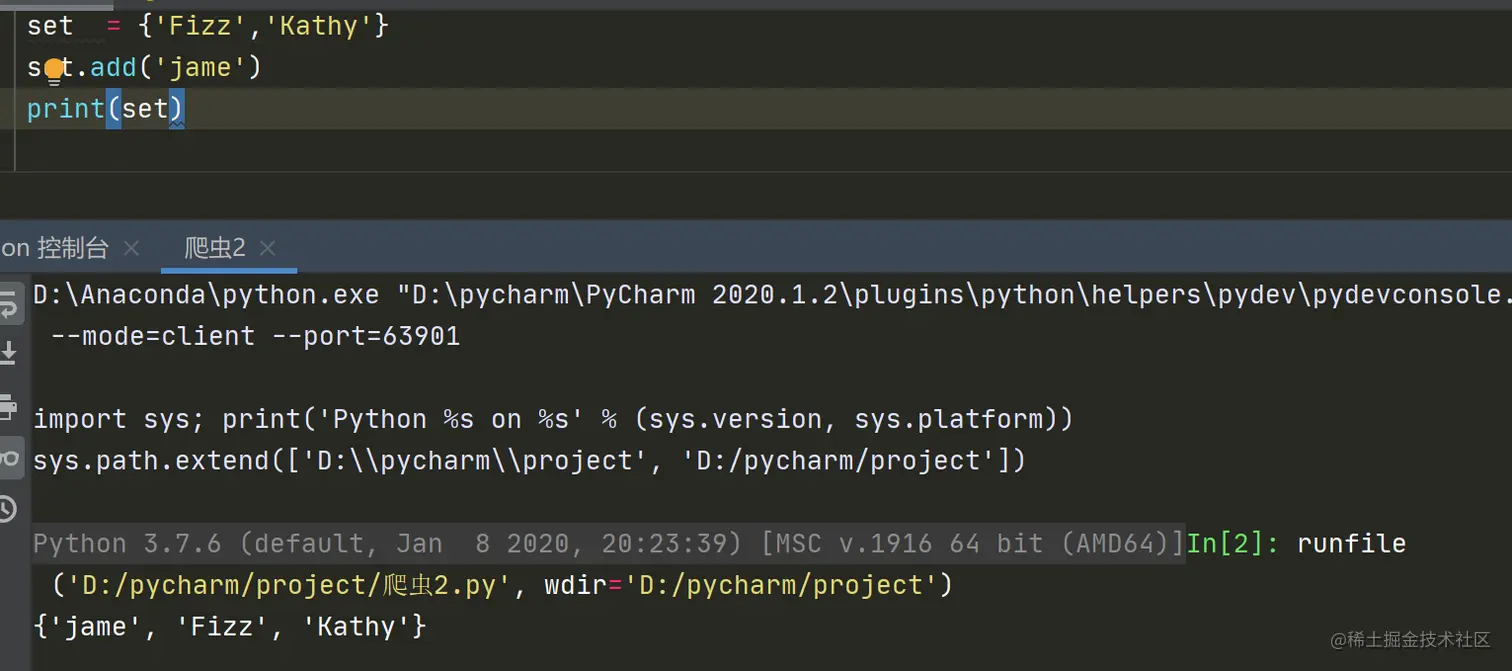Click runfile command text in console
Viewport: 1512px width, 671px height.
[x=1351, y=544]
